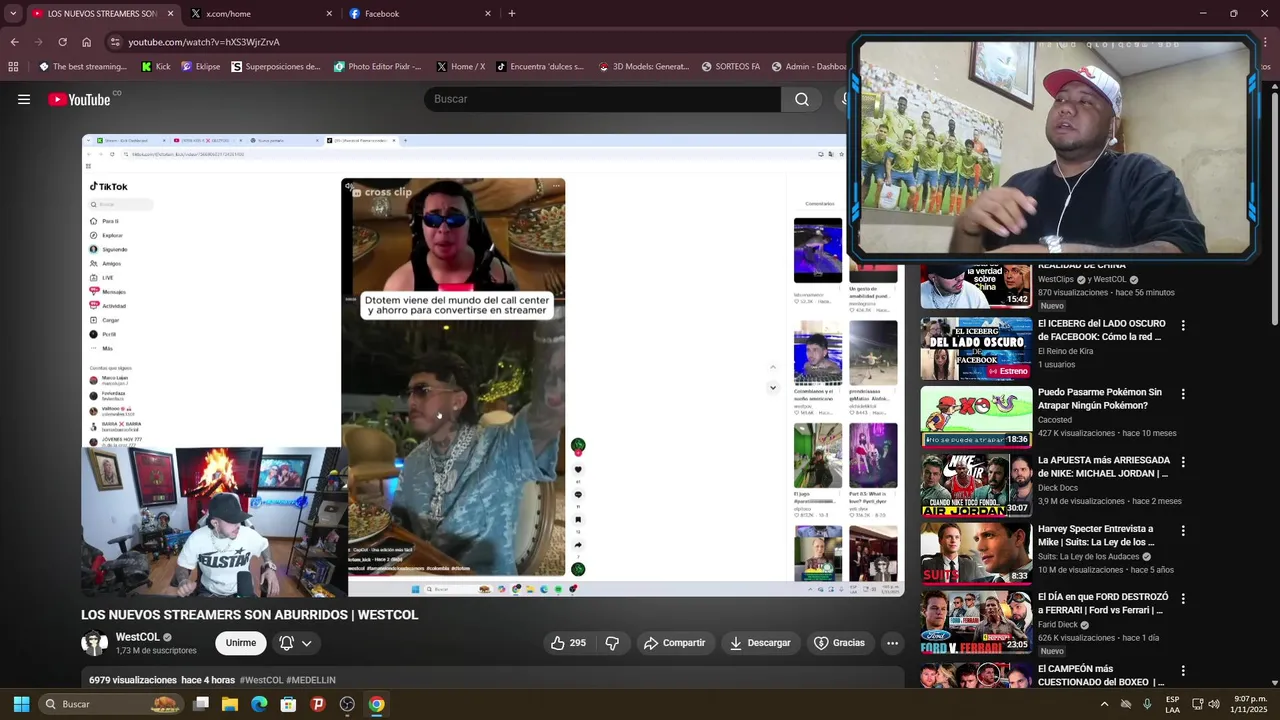Open the Chrome apps grid shortcut

(x=13, y=67)
